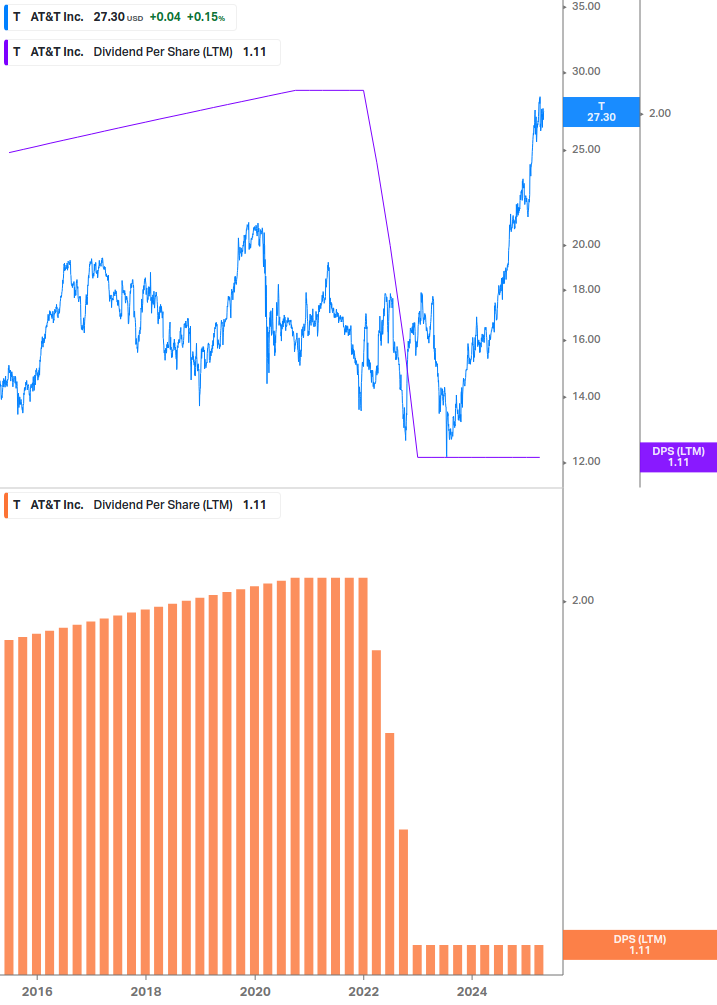
Task: Click the 27.30 price value in the legend
Action: [109, 17]
